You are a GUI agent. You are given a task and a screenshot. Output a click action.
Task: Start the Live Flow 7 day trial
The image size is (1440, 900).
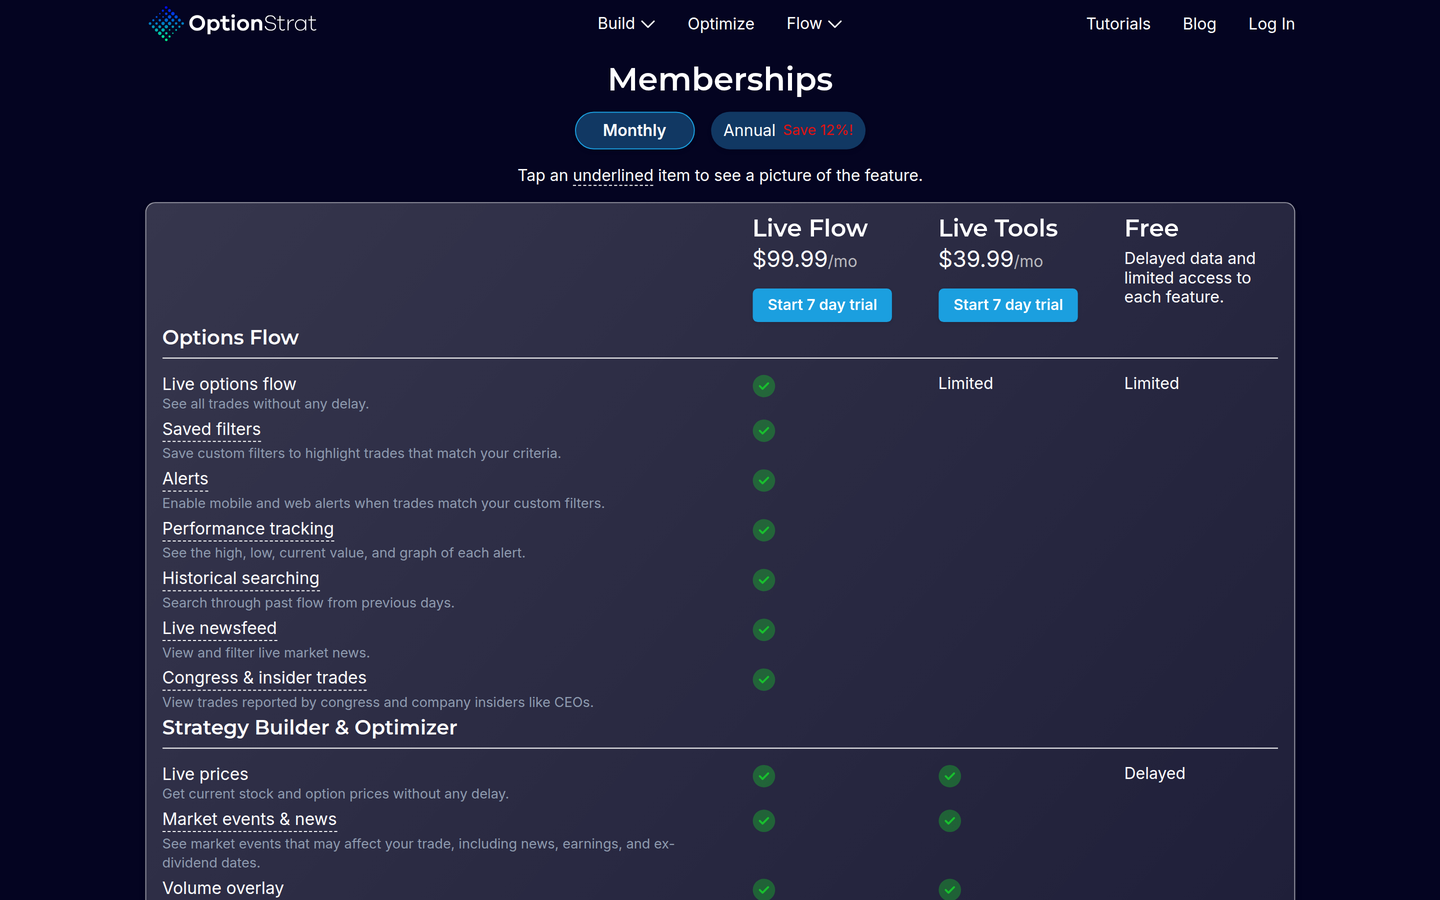click(x=822, y=305)
